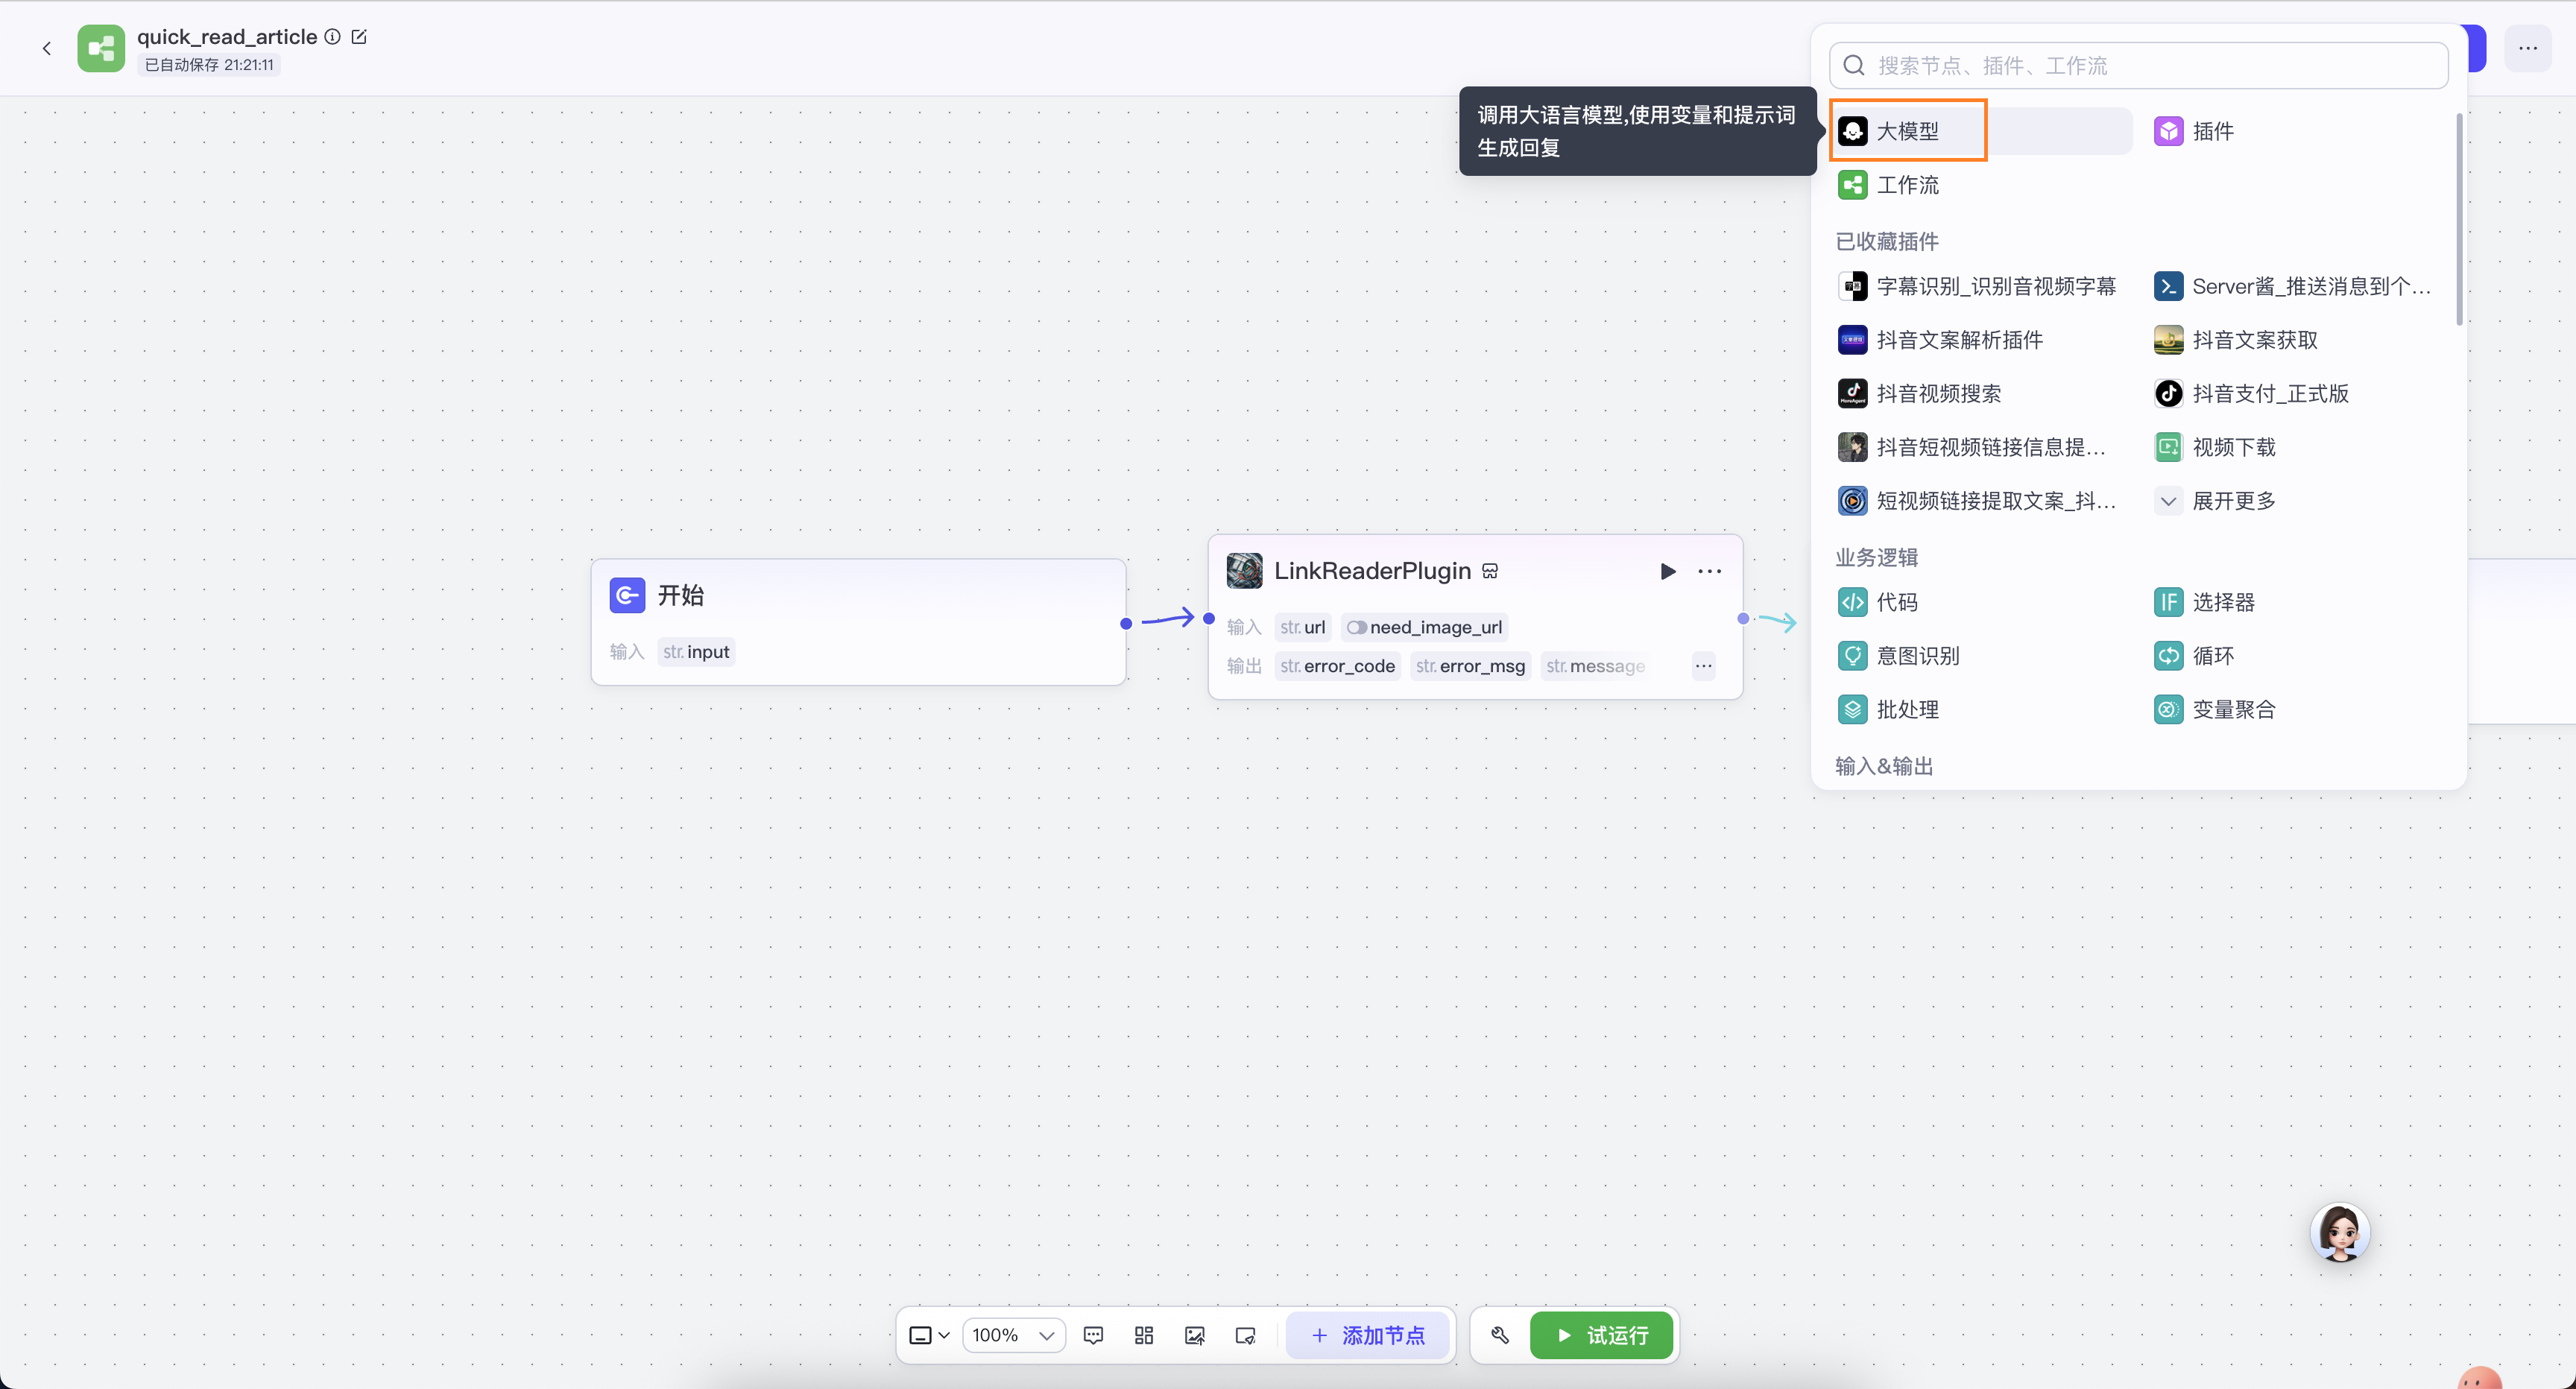Run LinkReaderPlugin node with play icon
The image size is (2576, 1389).
point(1667,571)
